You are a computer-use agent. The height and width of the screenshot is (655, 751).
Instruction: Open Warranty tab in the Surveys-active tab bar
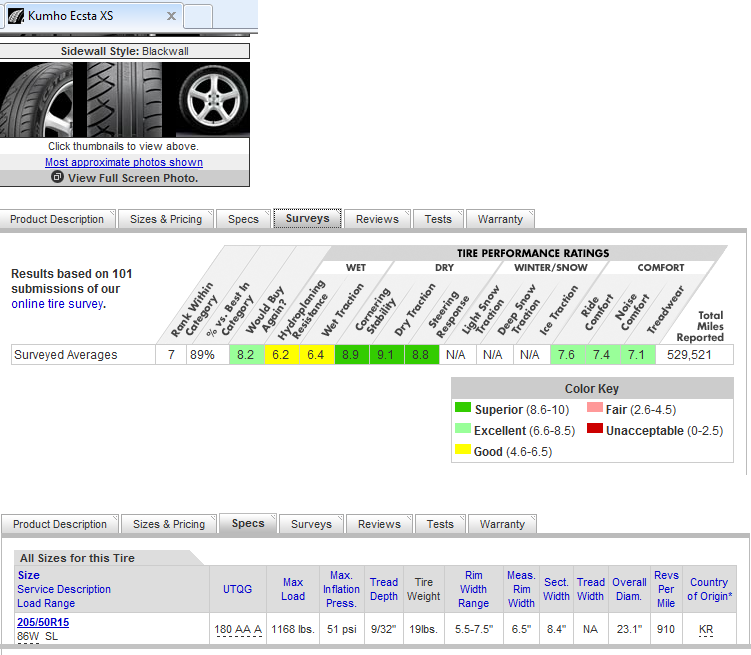(500, 219)
